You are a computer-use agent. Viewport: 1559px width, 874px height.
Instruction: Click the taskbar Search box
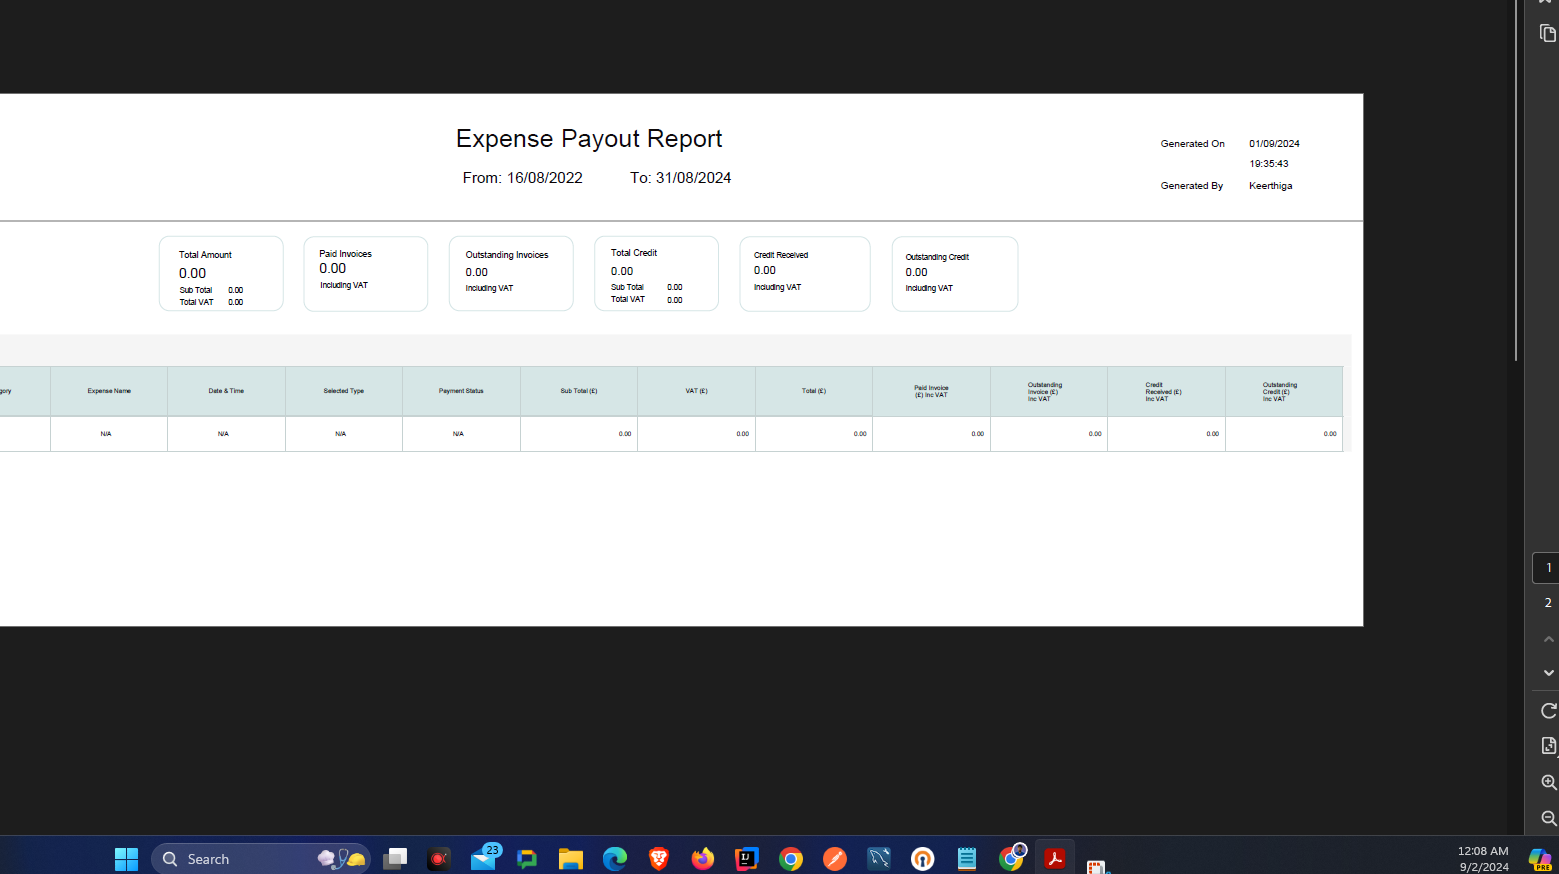[261, 859]
